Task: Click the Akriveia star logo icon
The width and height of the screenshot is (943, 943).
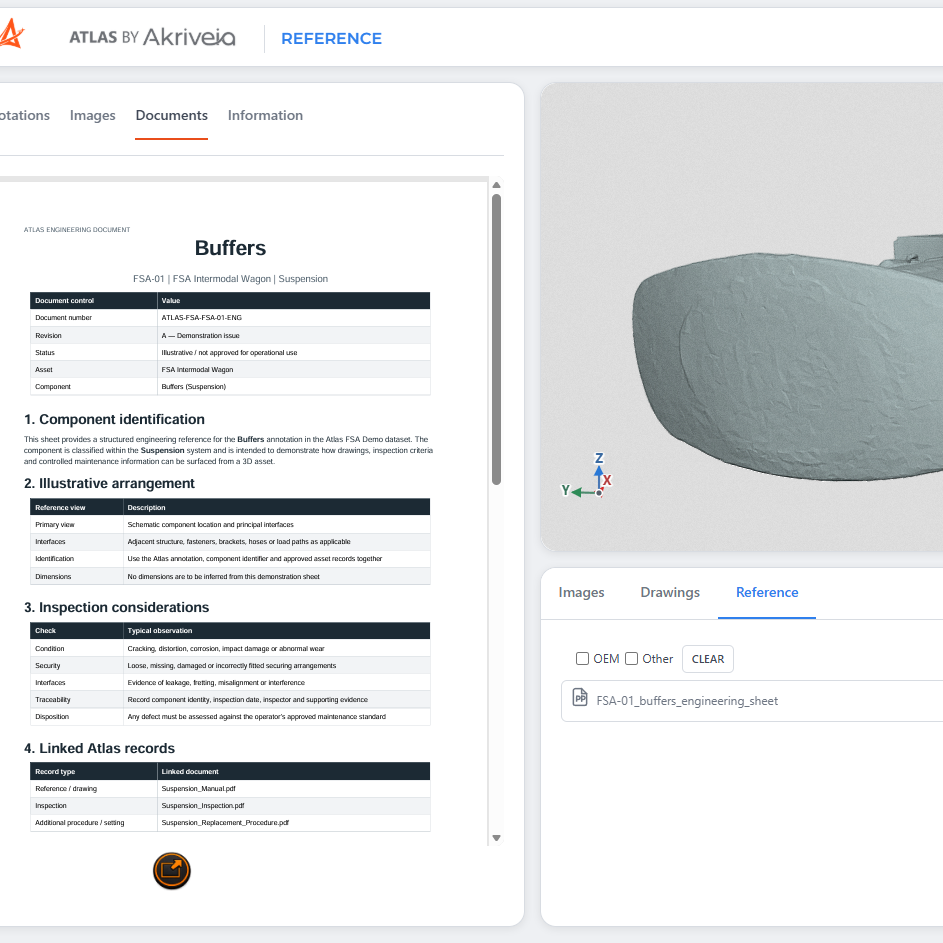Action: point(11,34)
